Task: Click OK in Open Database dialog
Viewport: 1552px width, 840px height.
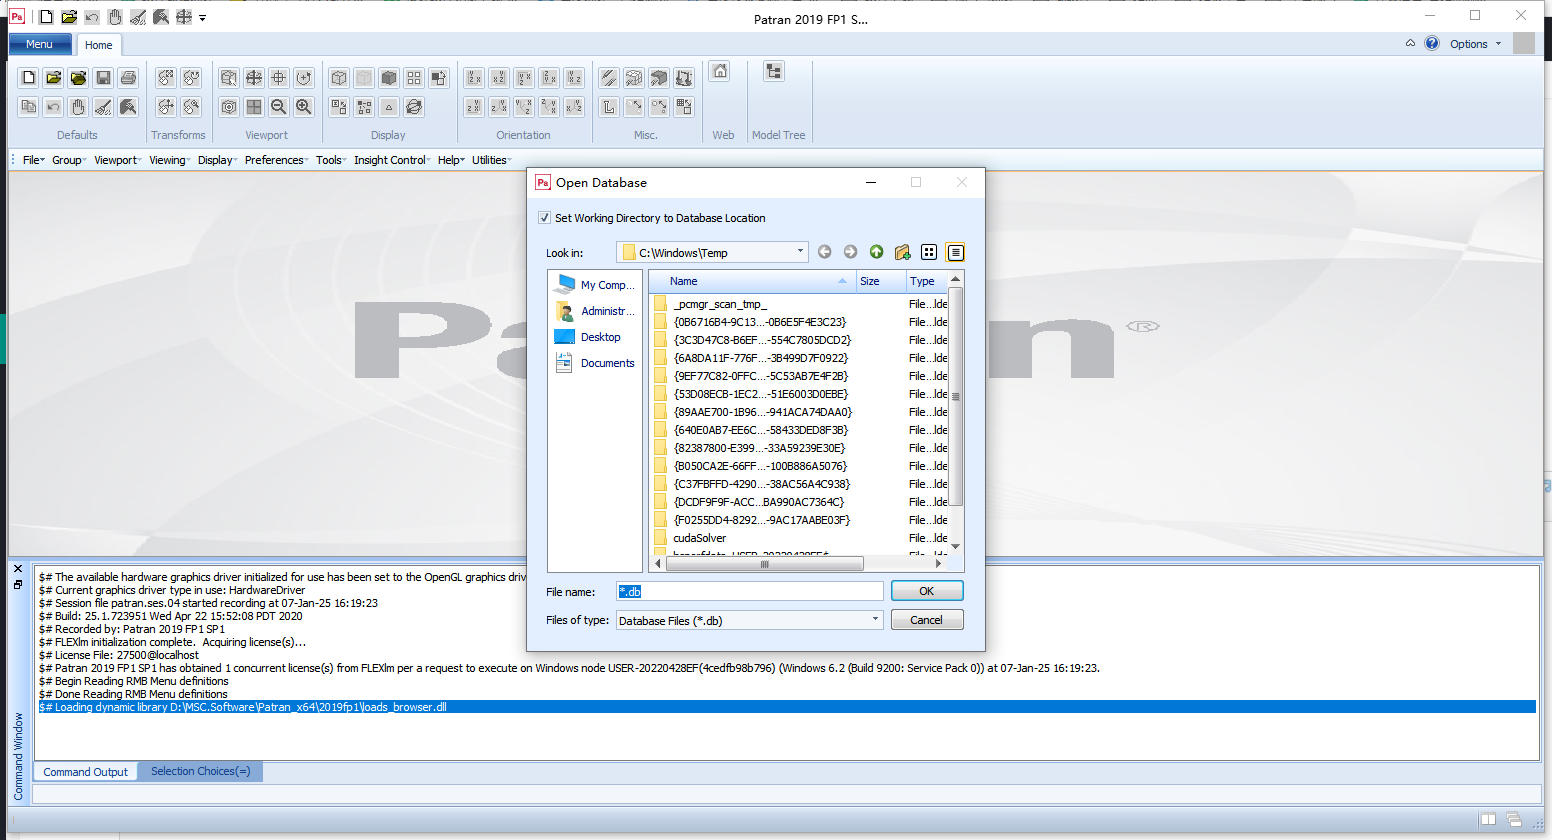Action: tap(927, 591)
